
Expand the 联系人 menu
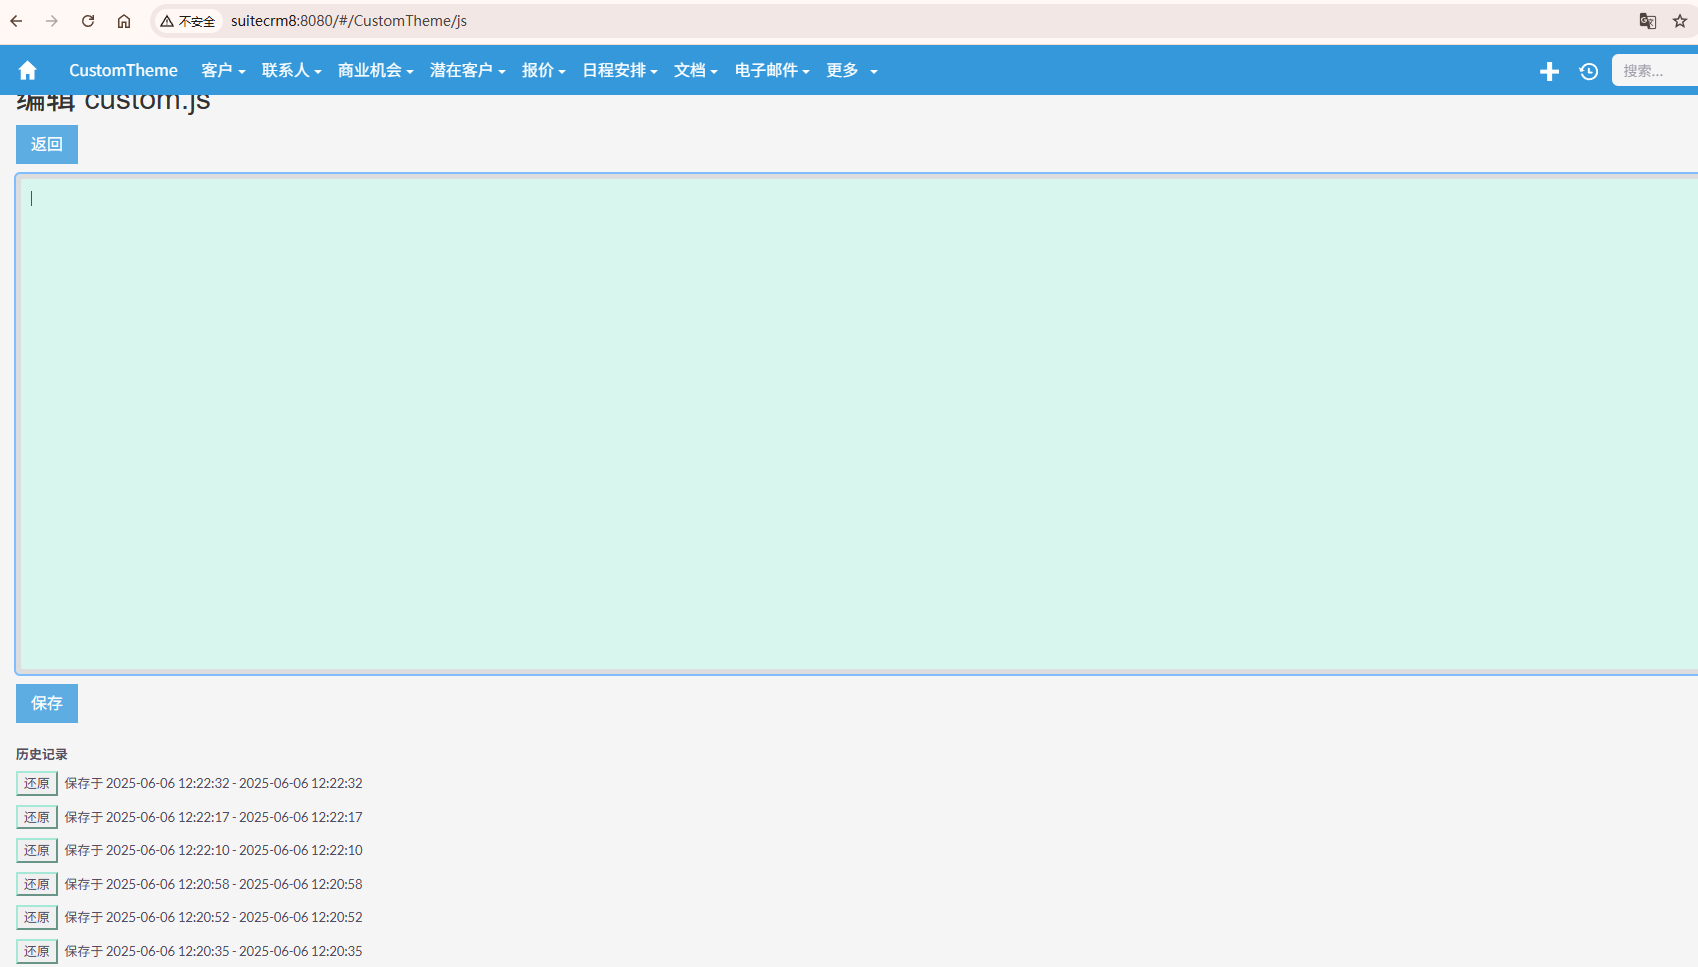point(291,70)
